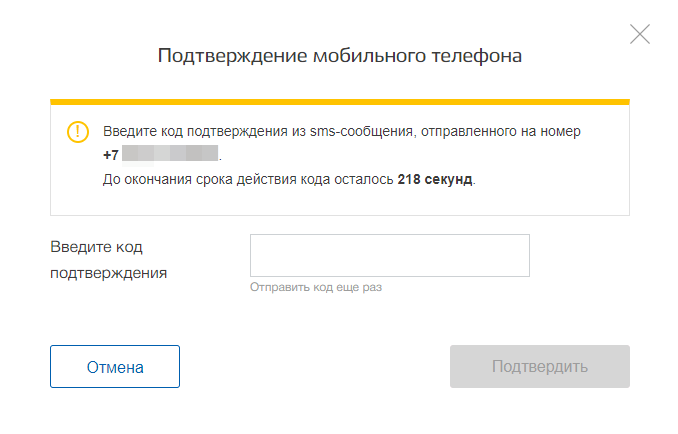Image resolution: width=678 pixels, height=434 pixels.
Task: Focus the confirmation code input field
Action: (x=390, y=255)
